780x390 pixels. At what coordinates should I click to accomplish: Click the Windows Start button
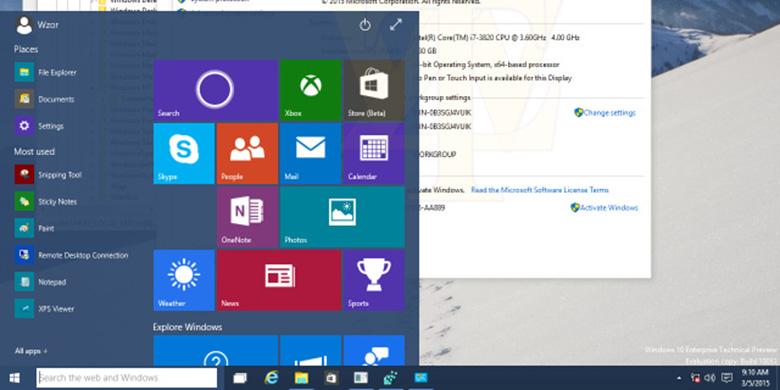[x=14, y=378]
